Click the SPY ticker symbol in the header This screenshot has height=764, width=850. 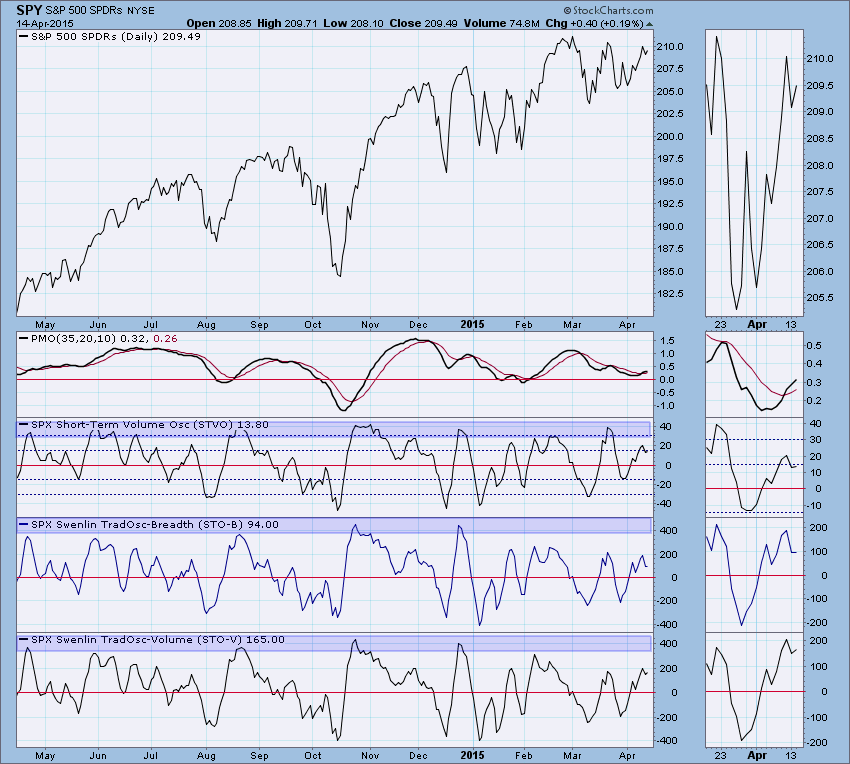29,10
